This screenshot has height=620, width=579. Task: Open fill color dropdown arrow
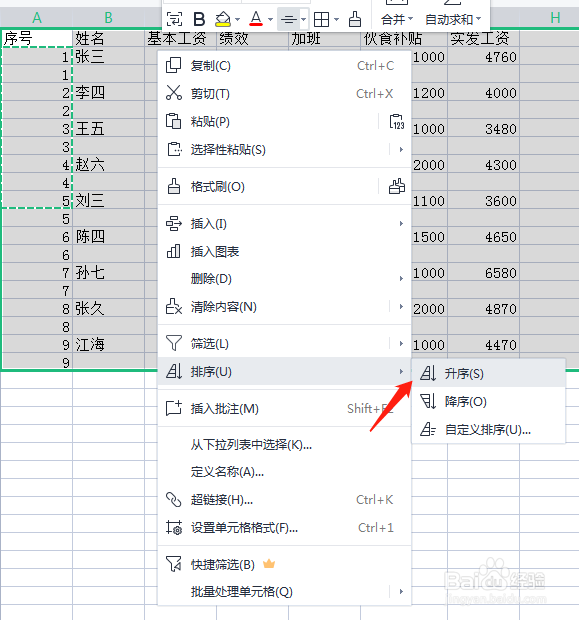pos(237,19)
